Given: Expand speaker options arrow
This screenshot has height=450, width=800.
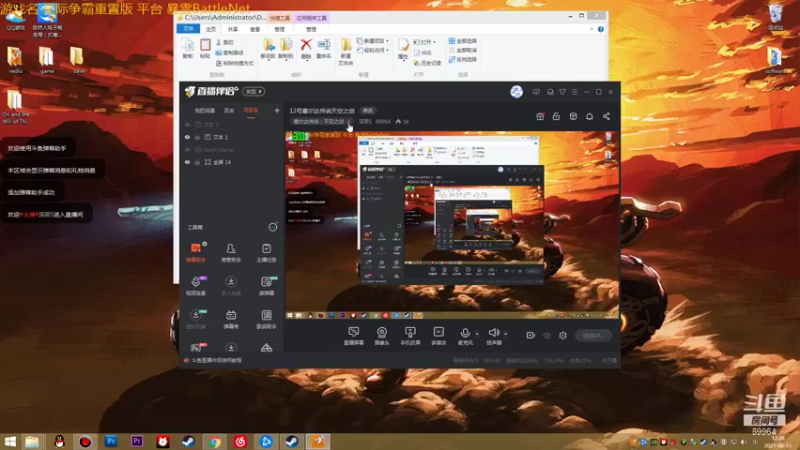Looking at the screenshot, I should point(506,334).
